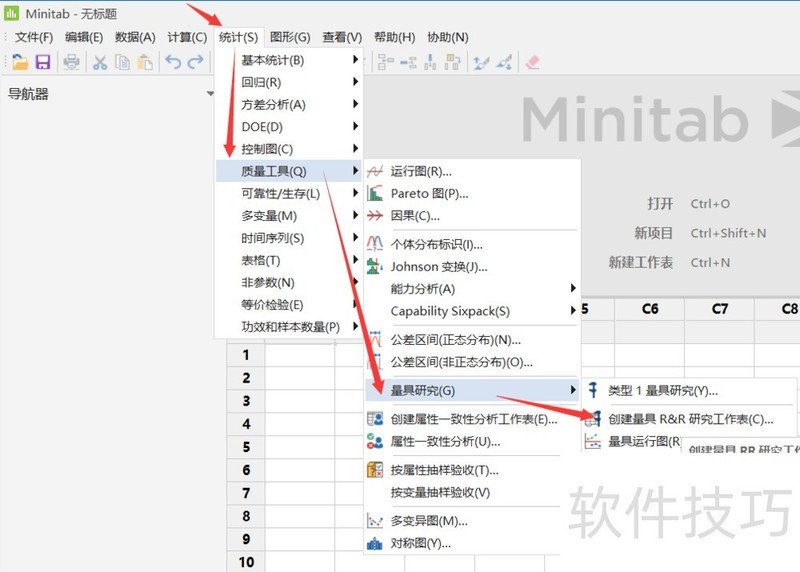Expand the 能力分析(A) submenu

573,288
